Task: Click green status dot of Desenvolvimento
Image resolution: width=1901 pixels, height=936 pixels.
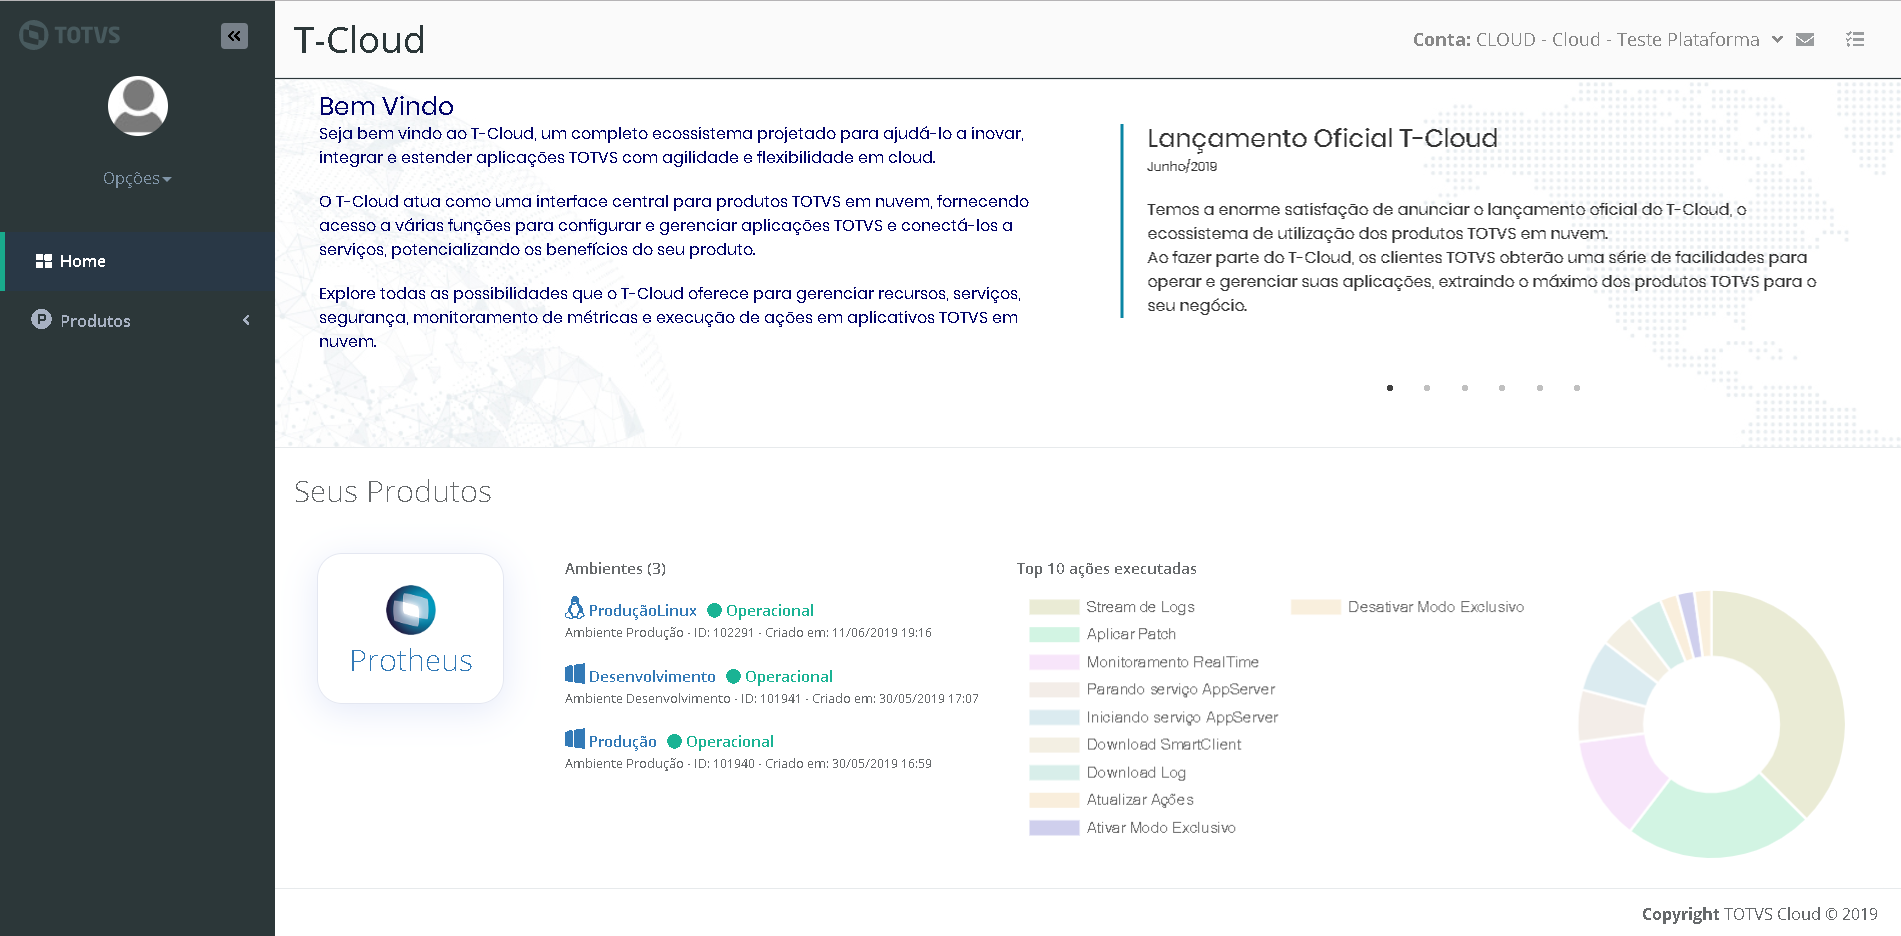Action: [x=733, y=677]
